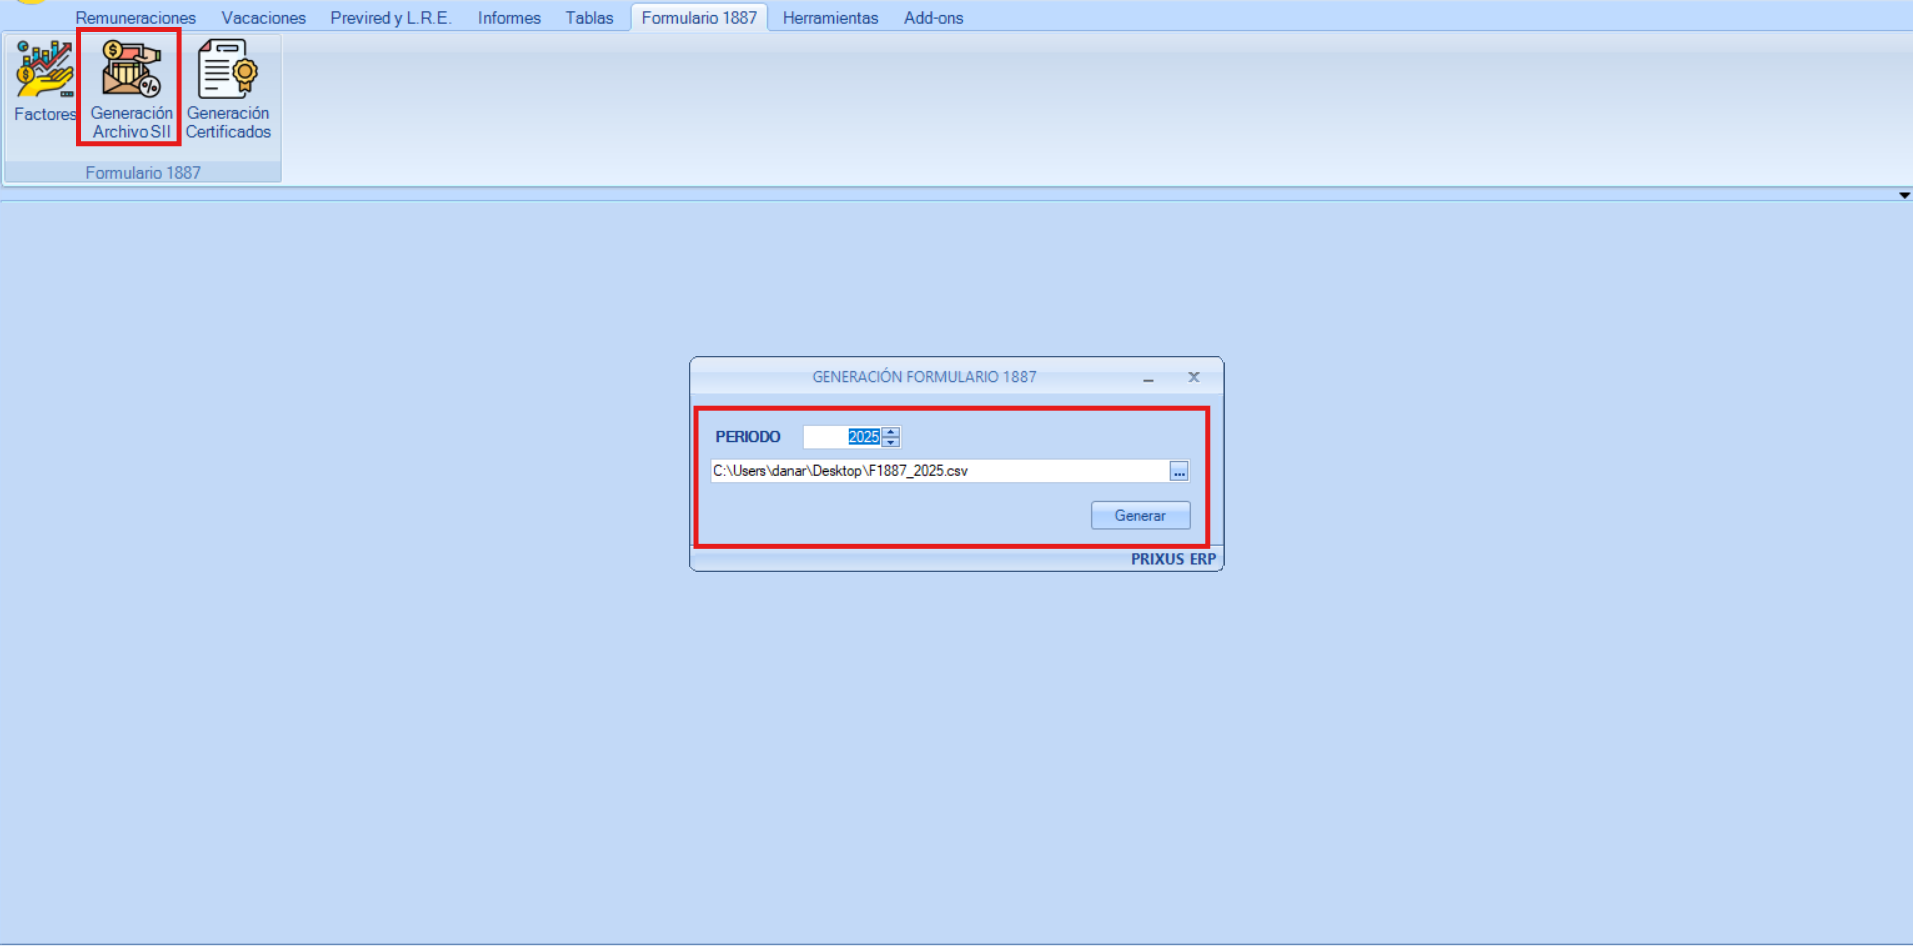
Task: Switch to the Herramientas tab
Action: click(x=830, y=18)
